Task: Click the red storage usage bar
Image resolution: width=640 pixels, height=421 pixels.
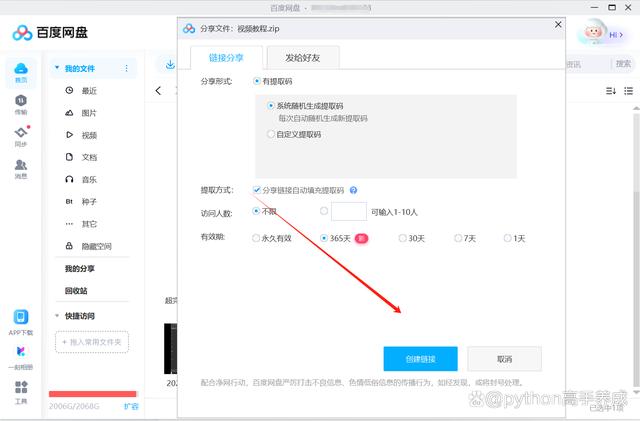Action: coord(93,394)
